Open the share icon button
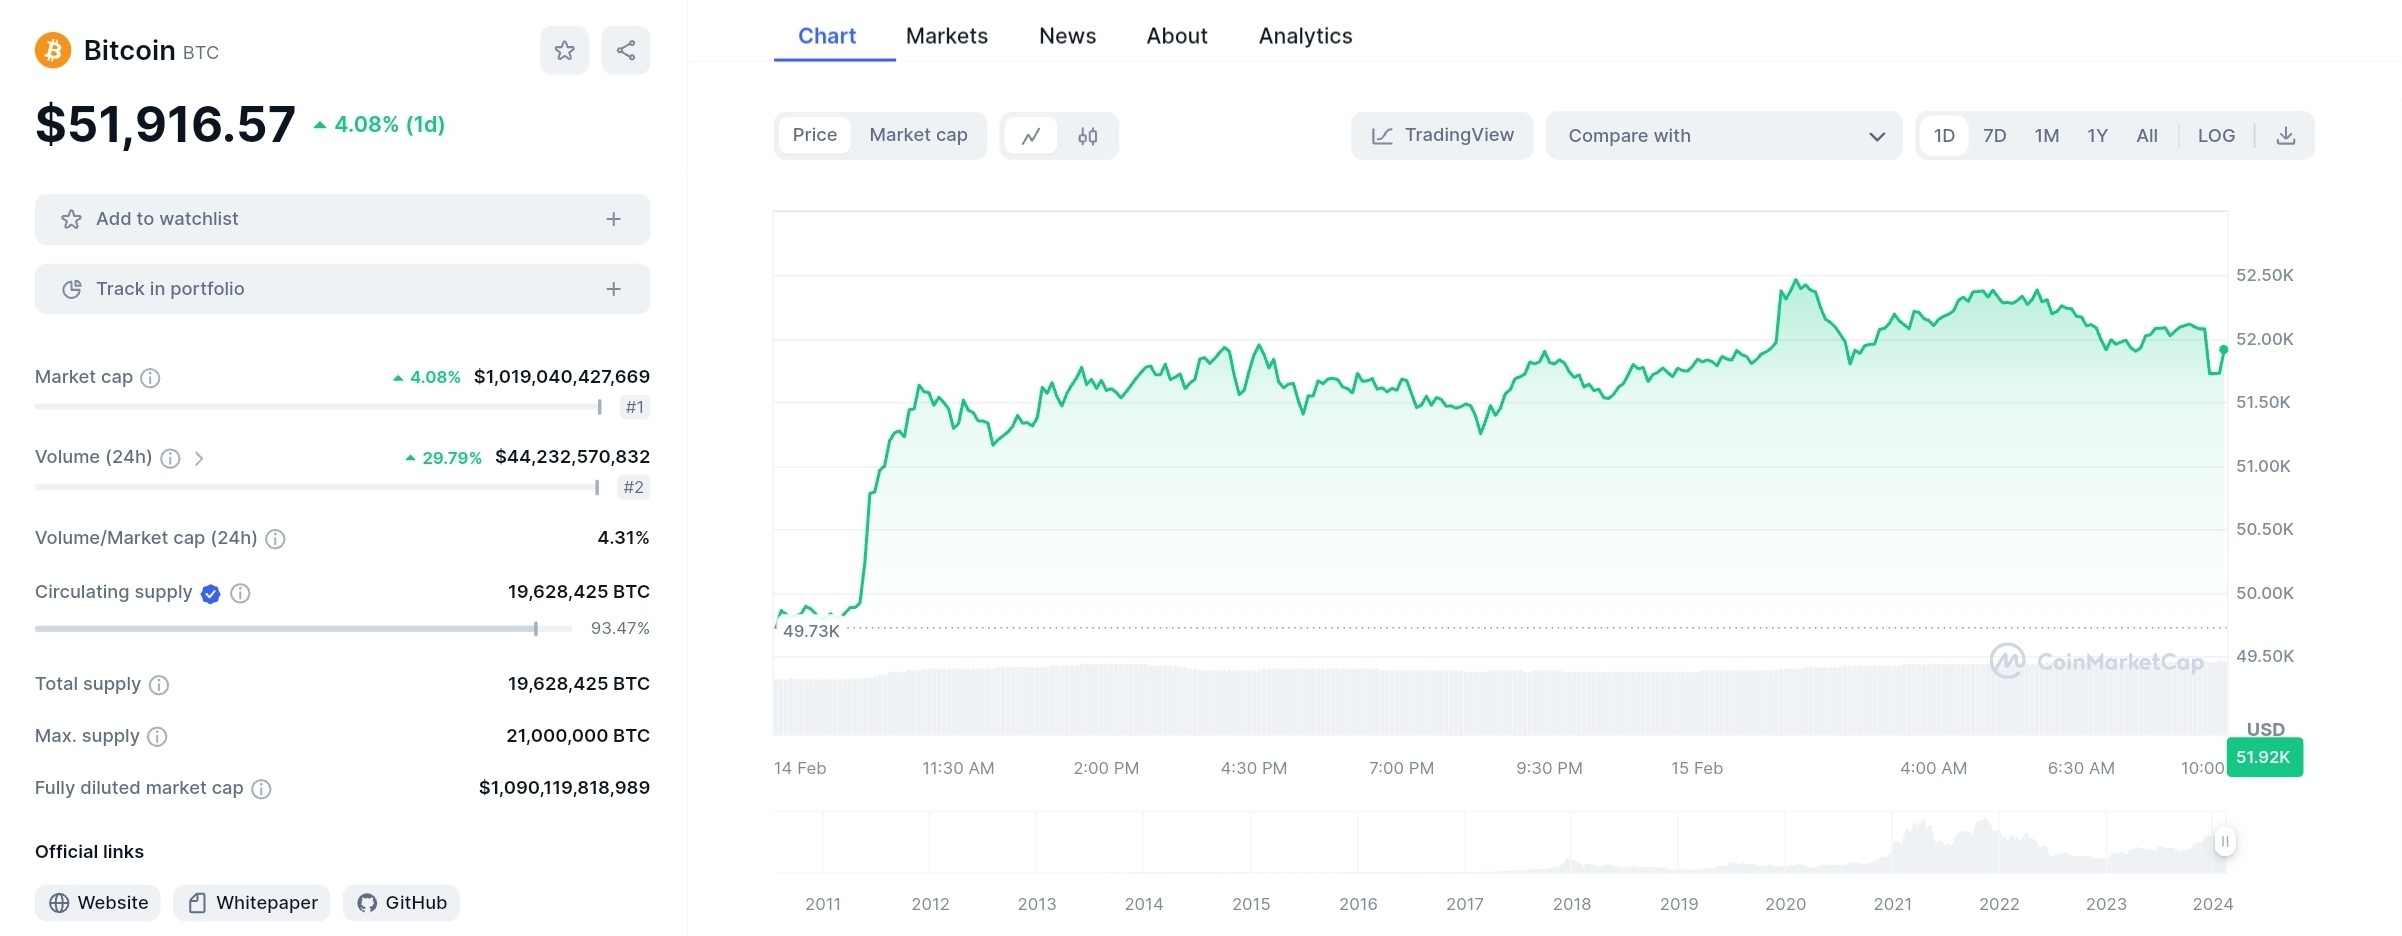 (626, 50)
